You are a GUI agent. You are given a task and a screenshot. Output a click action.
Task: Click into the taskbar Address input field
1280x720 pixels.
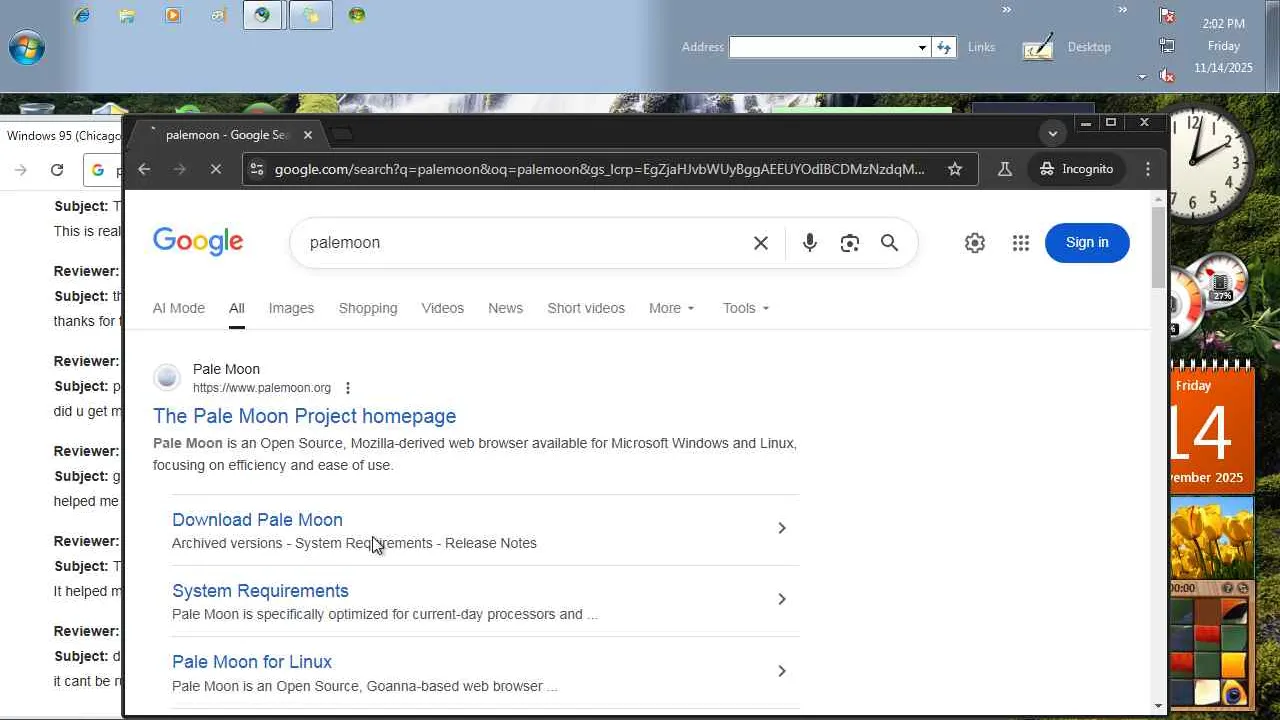[x=823, y=47]
